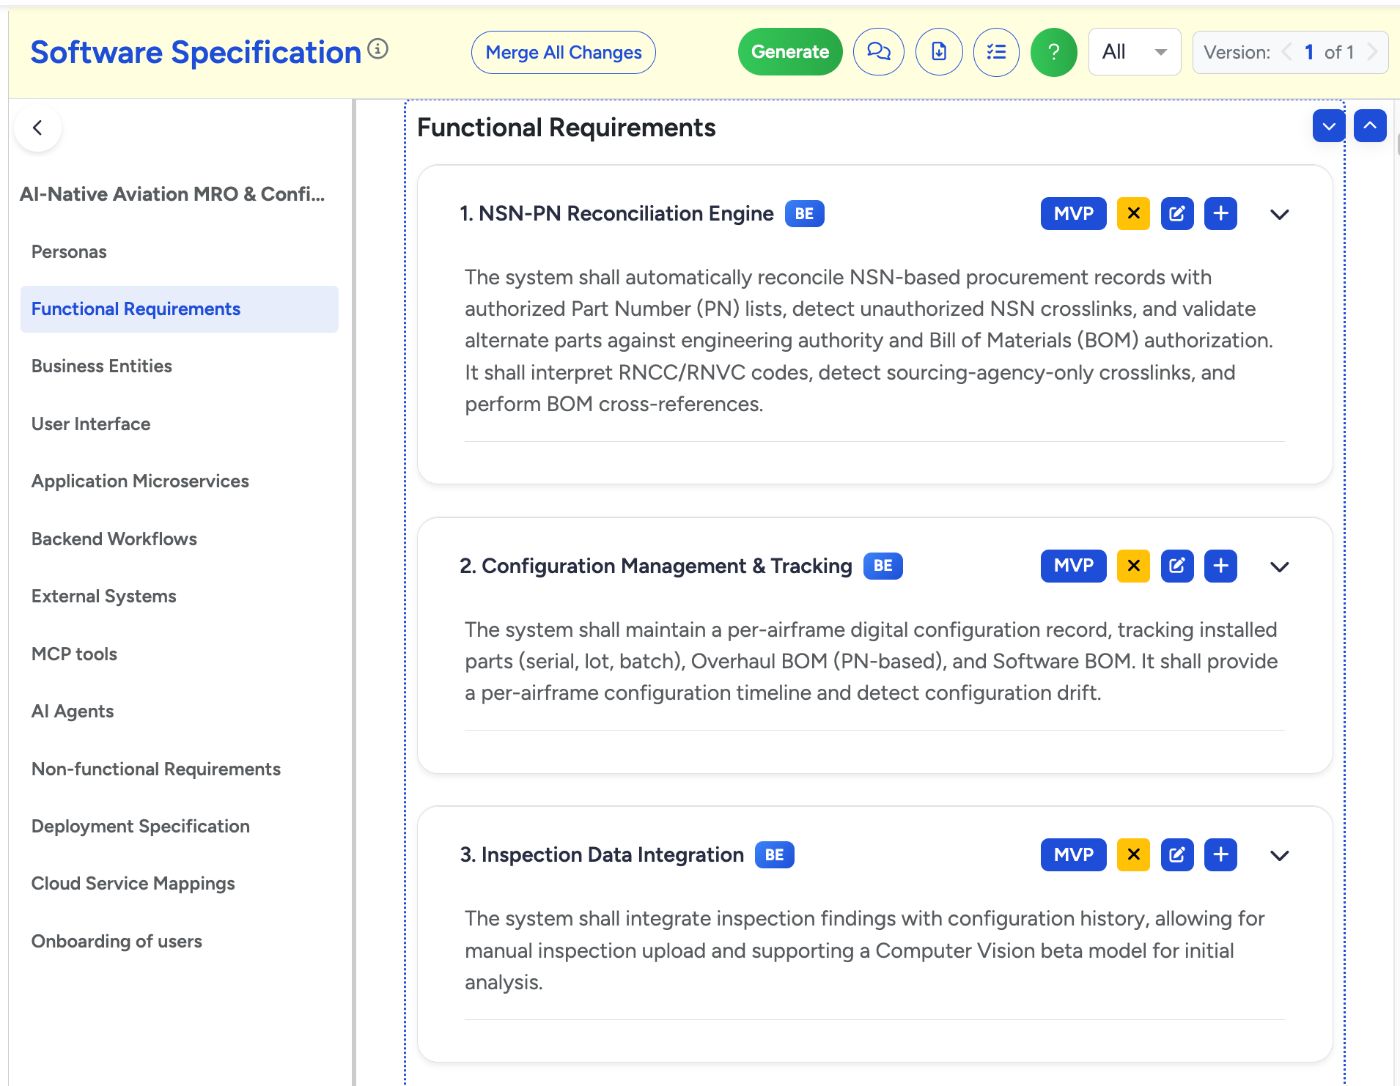Edit the NSN-PN Reconciliation Engine requirement

1177,213
